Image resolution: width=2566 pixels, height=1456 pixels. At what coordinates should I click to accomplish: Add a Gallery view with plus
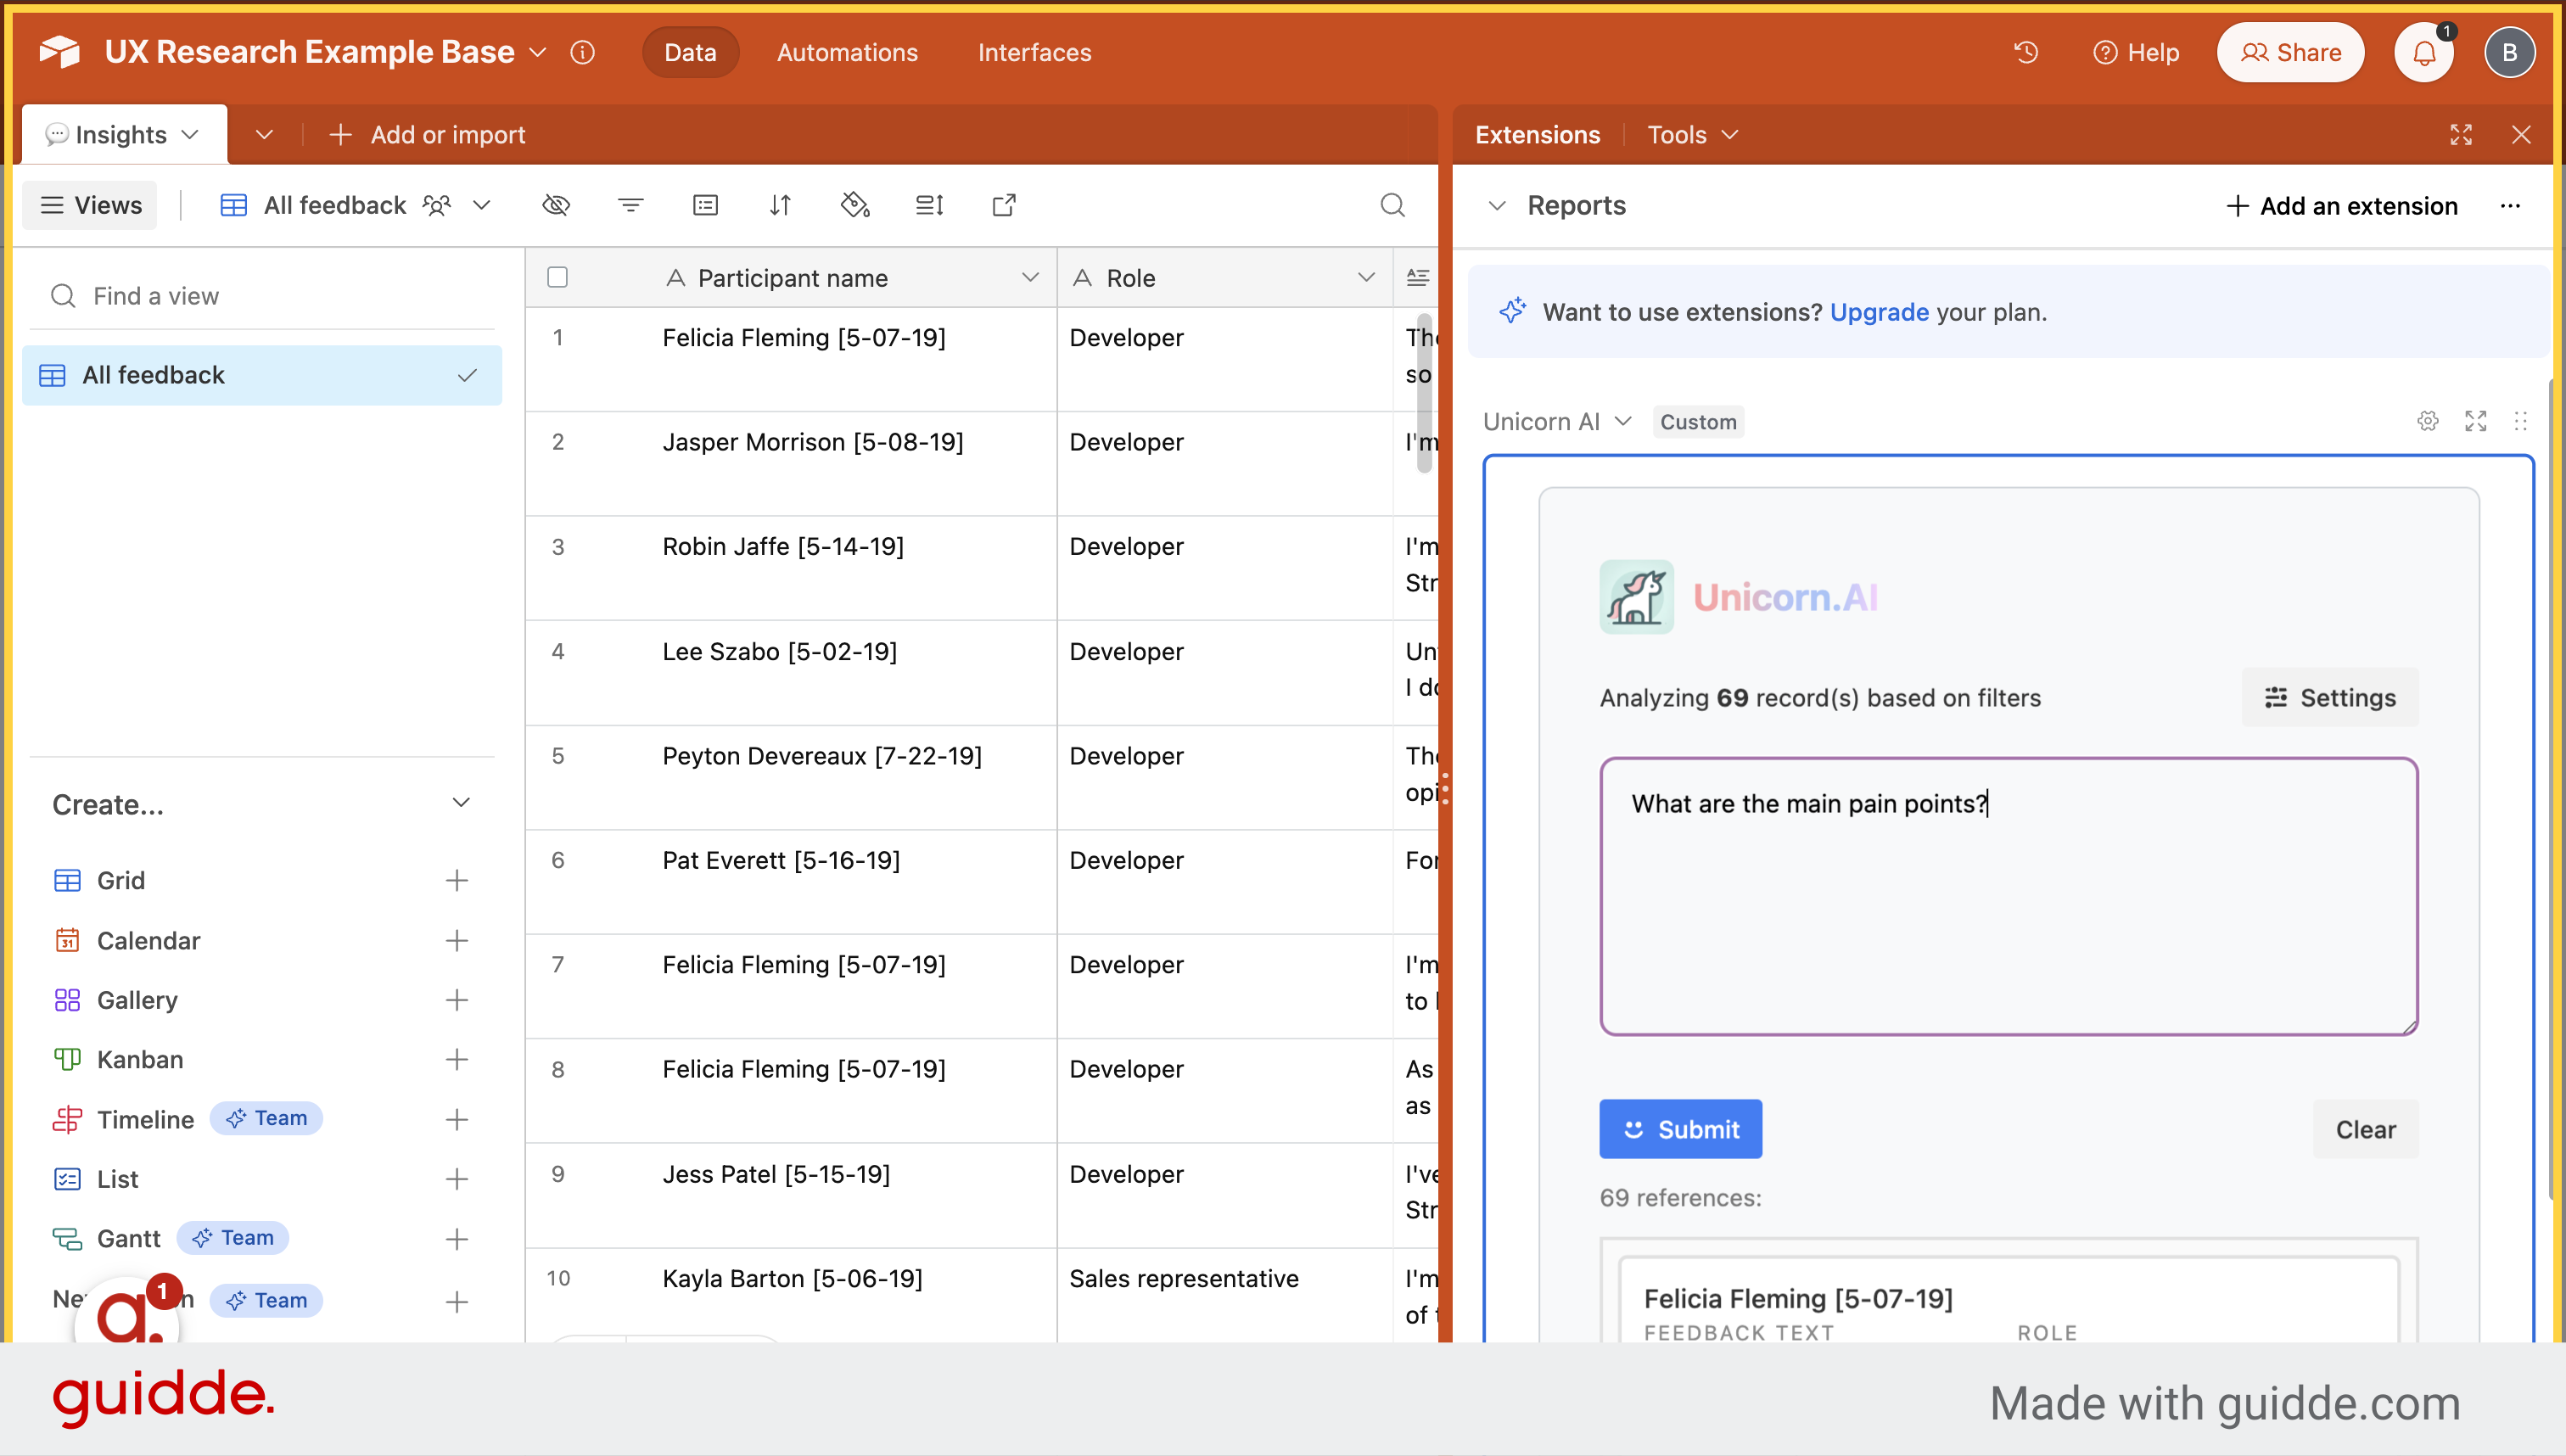tap(457, 999)
